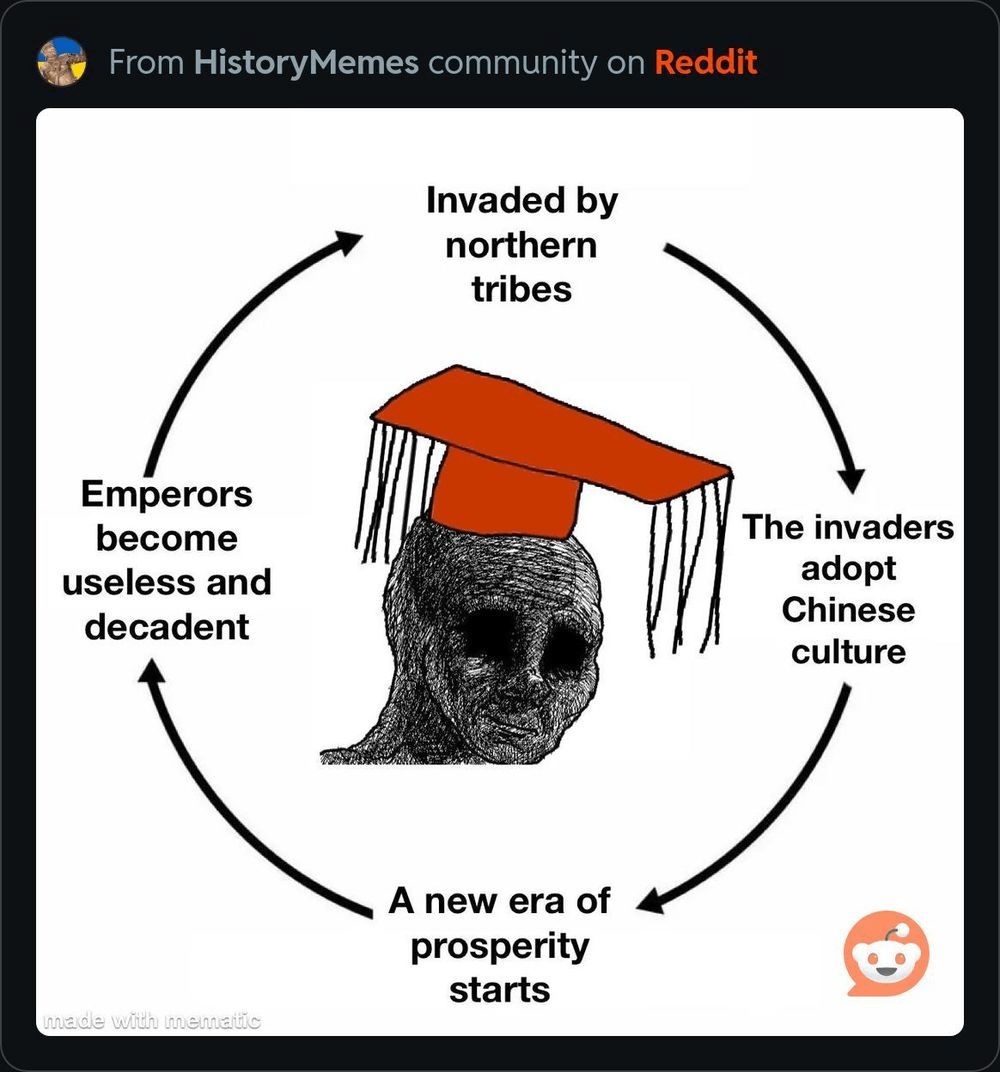Open the HistoryMemes community link
The width and height of the screenshot is (1000, 1072).
click(x=306, y=62)
